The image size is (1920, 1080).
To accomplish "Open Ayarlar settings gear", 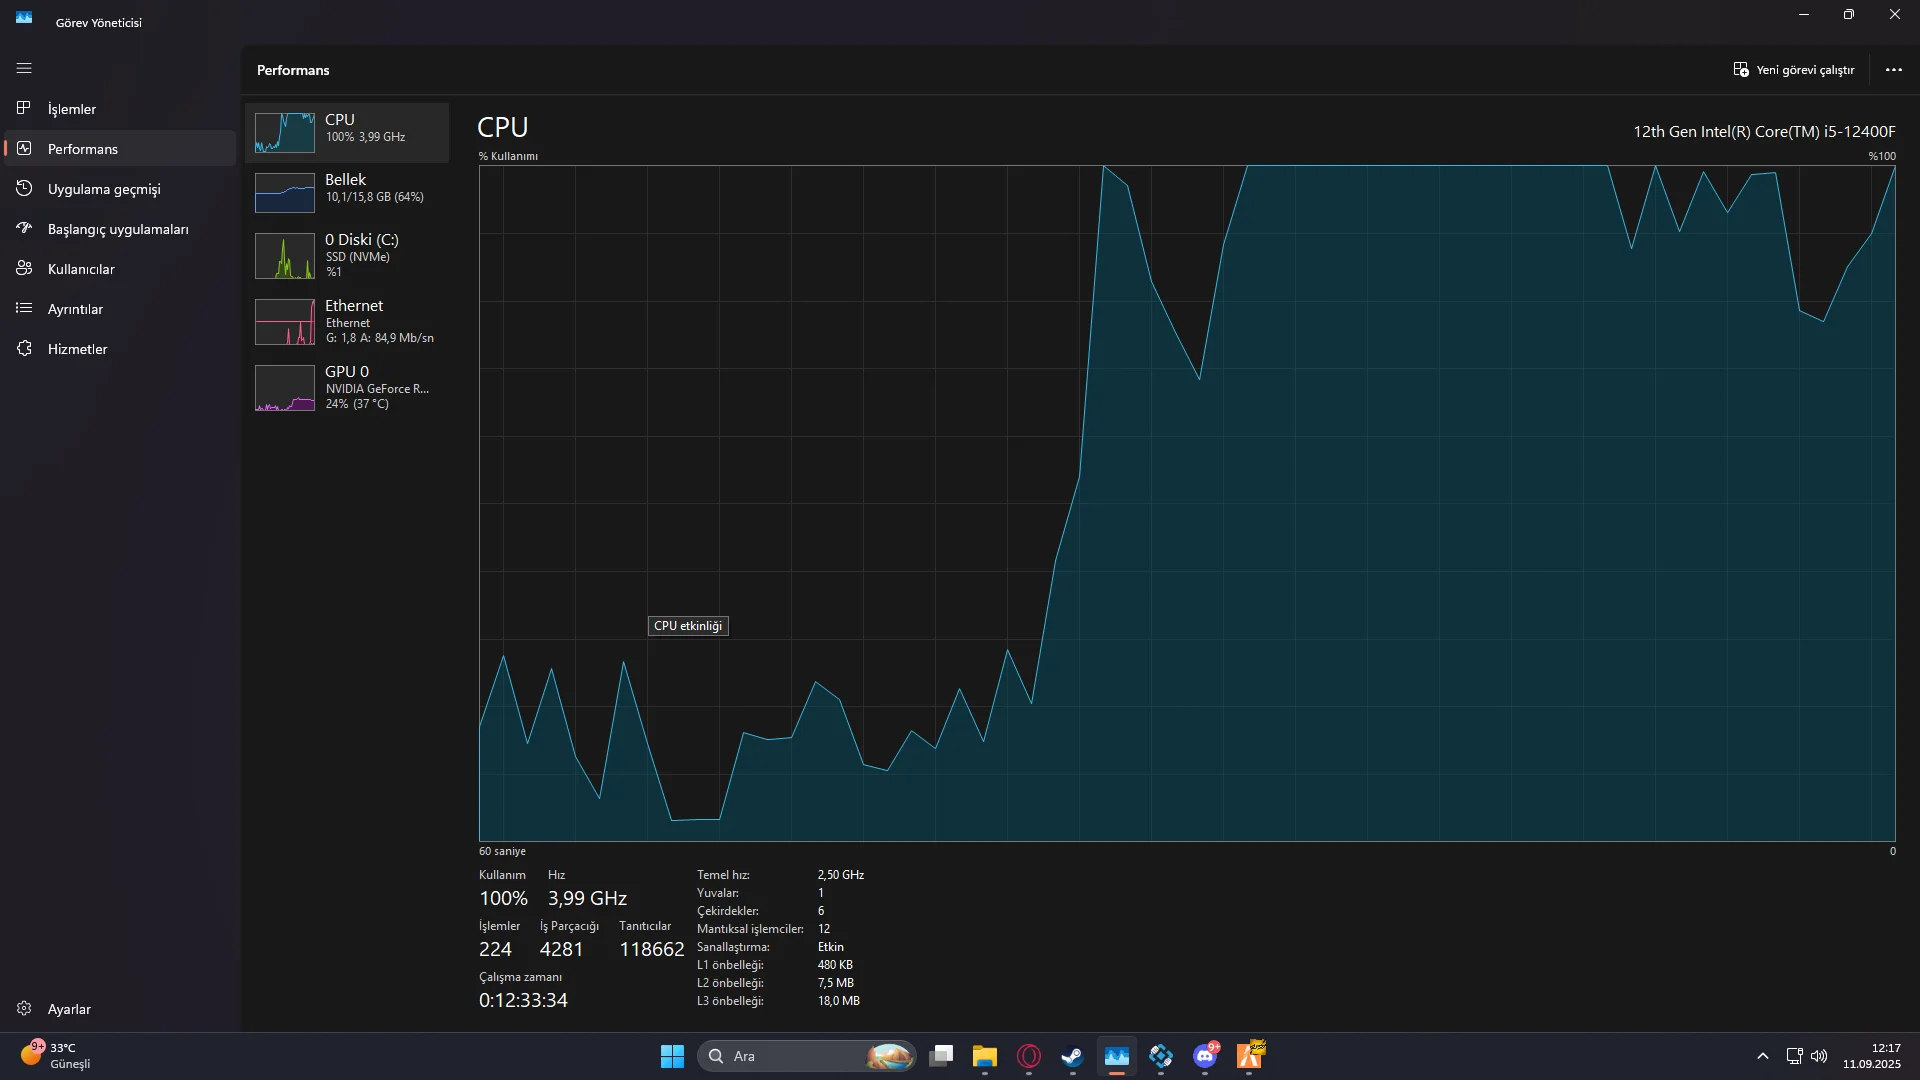I will [x=24, y=1008].
